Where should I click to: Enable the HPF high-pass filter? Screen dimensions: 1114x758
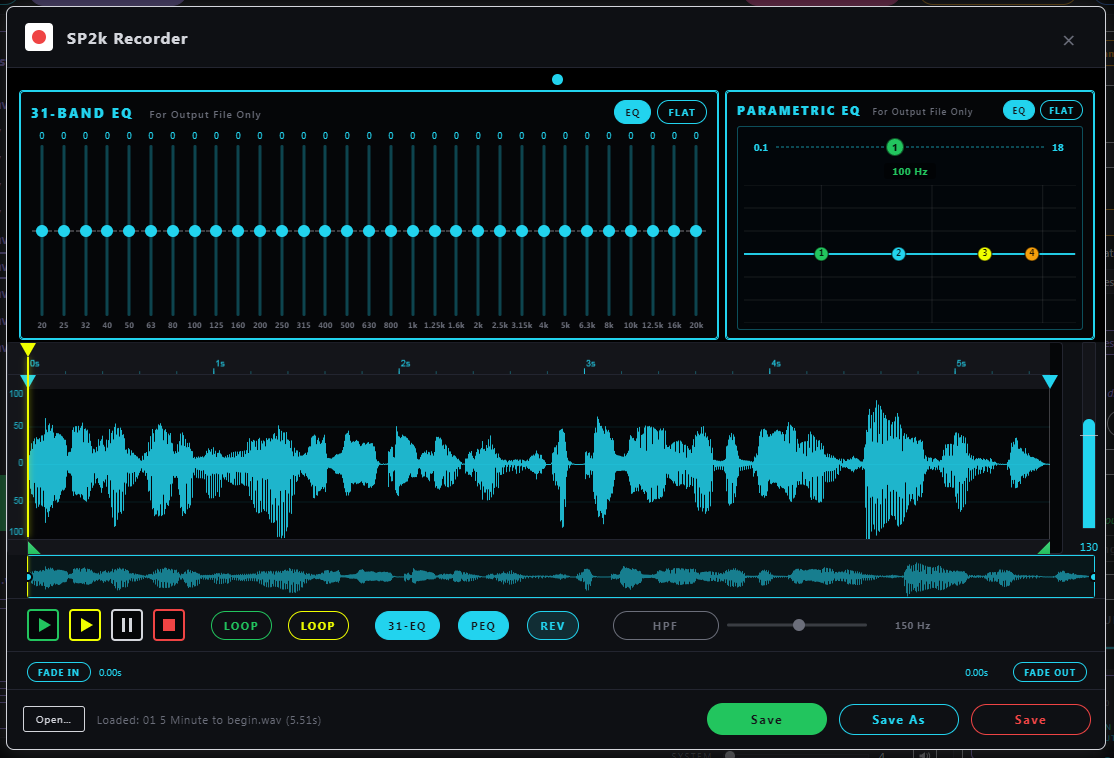coord(666,626)
